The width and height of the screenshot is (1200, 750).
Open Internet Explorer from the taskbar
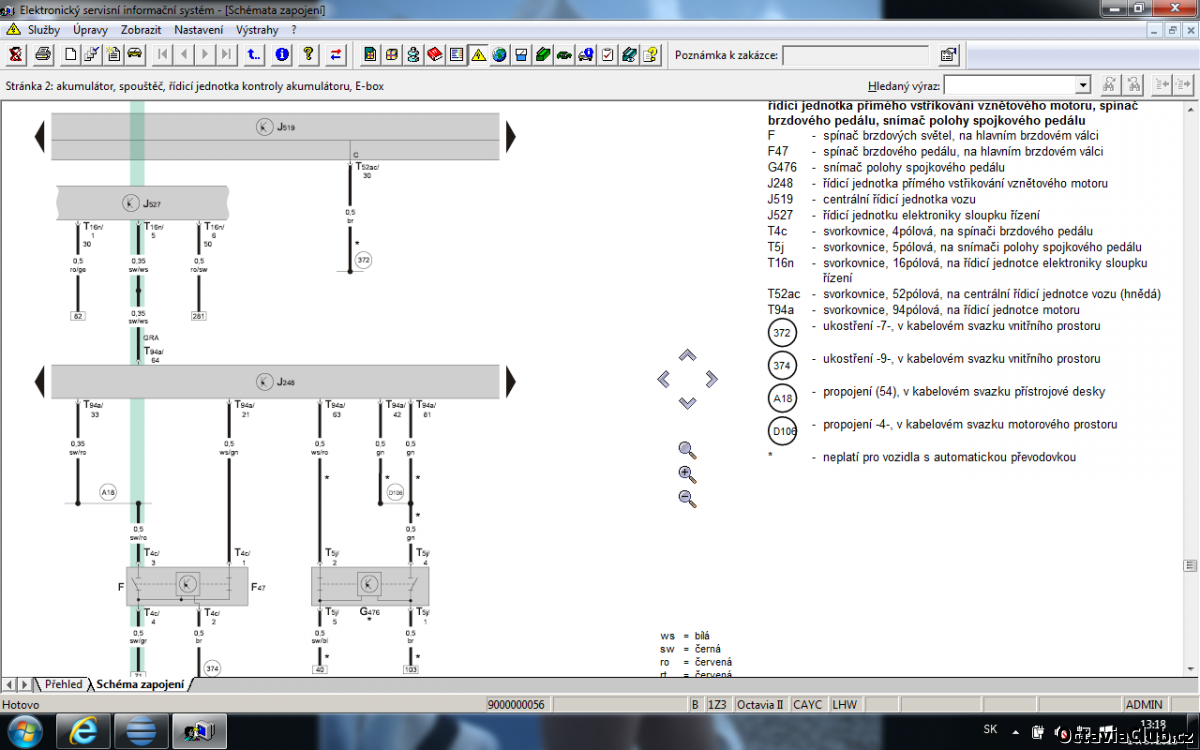85,731
